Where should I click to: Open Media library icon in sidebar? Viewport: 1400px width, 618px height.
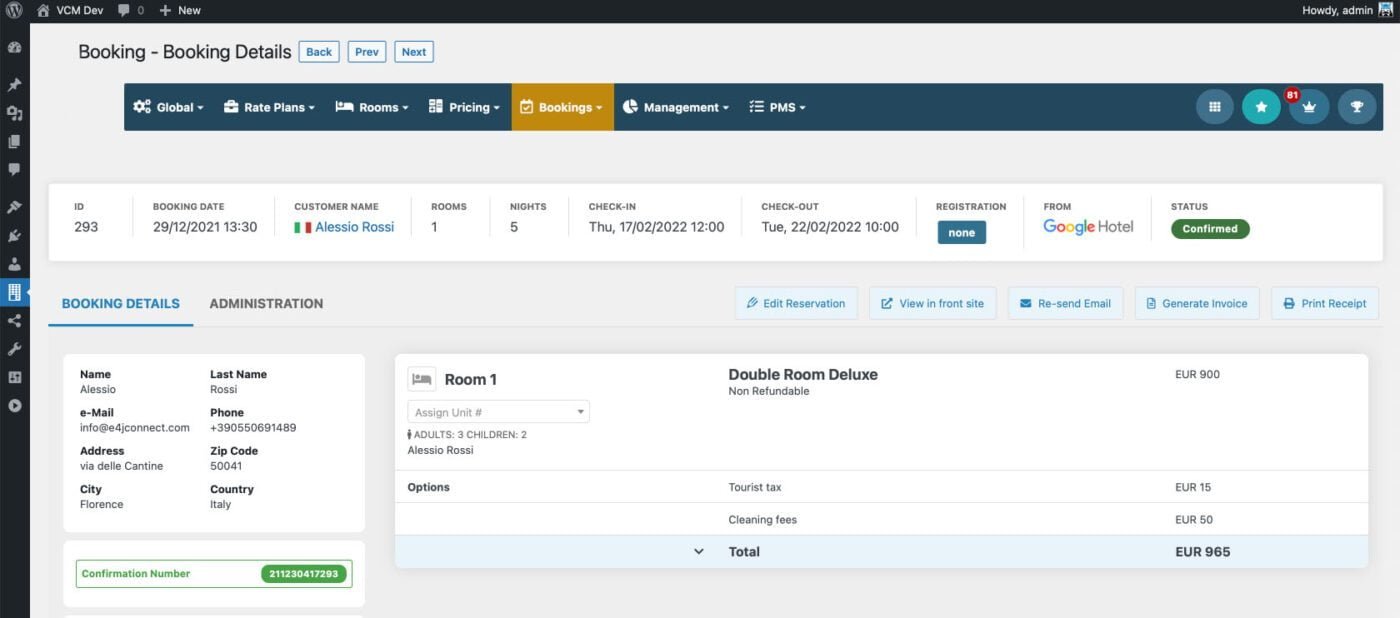click(x=14, y=113)
